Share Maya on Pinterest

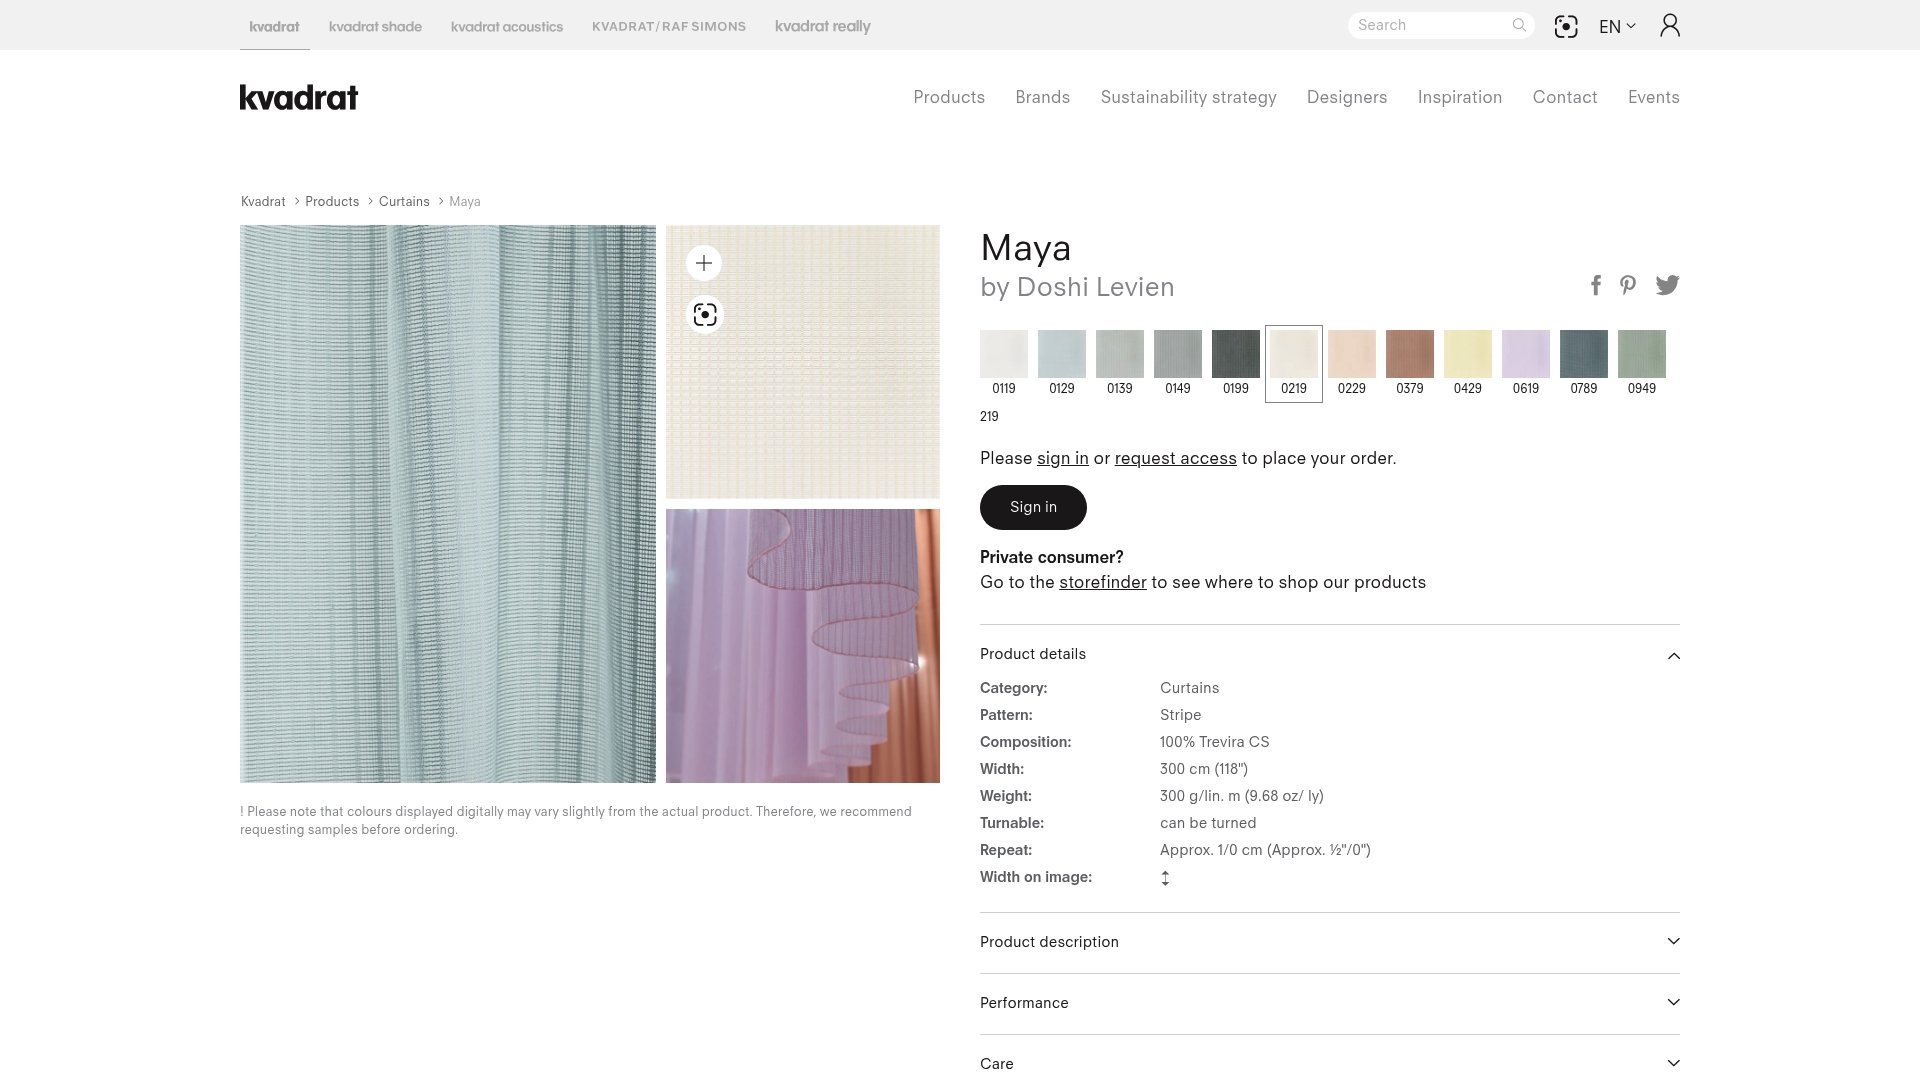(1628, 286)
